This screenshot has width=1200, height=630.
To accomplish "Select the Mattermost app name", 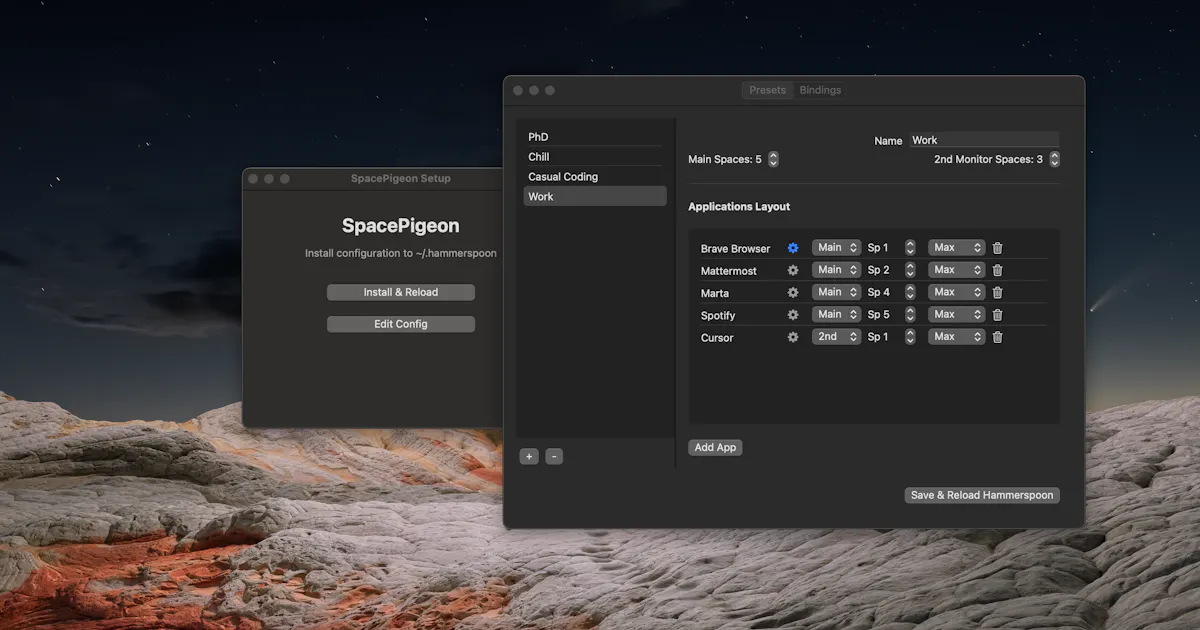I will pos(729,271).
